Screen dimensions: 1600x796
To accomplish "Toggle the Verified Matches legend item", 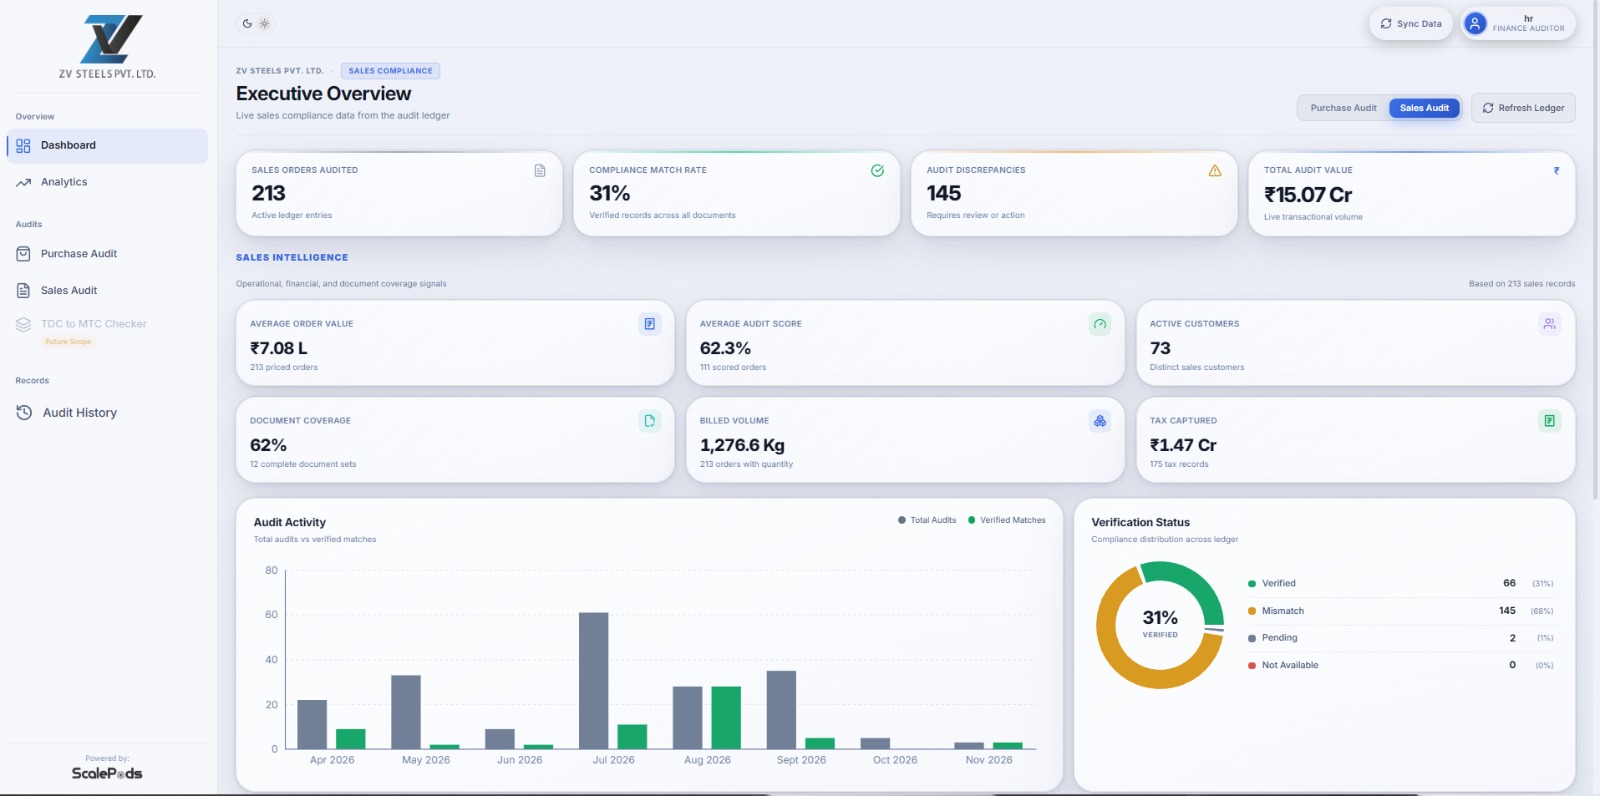I will point(1007,520).
